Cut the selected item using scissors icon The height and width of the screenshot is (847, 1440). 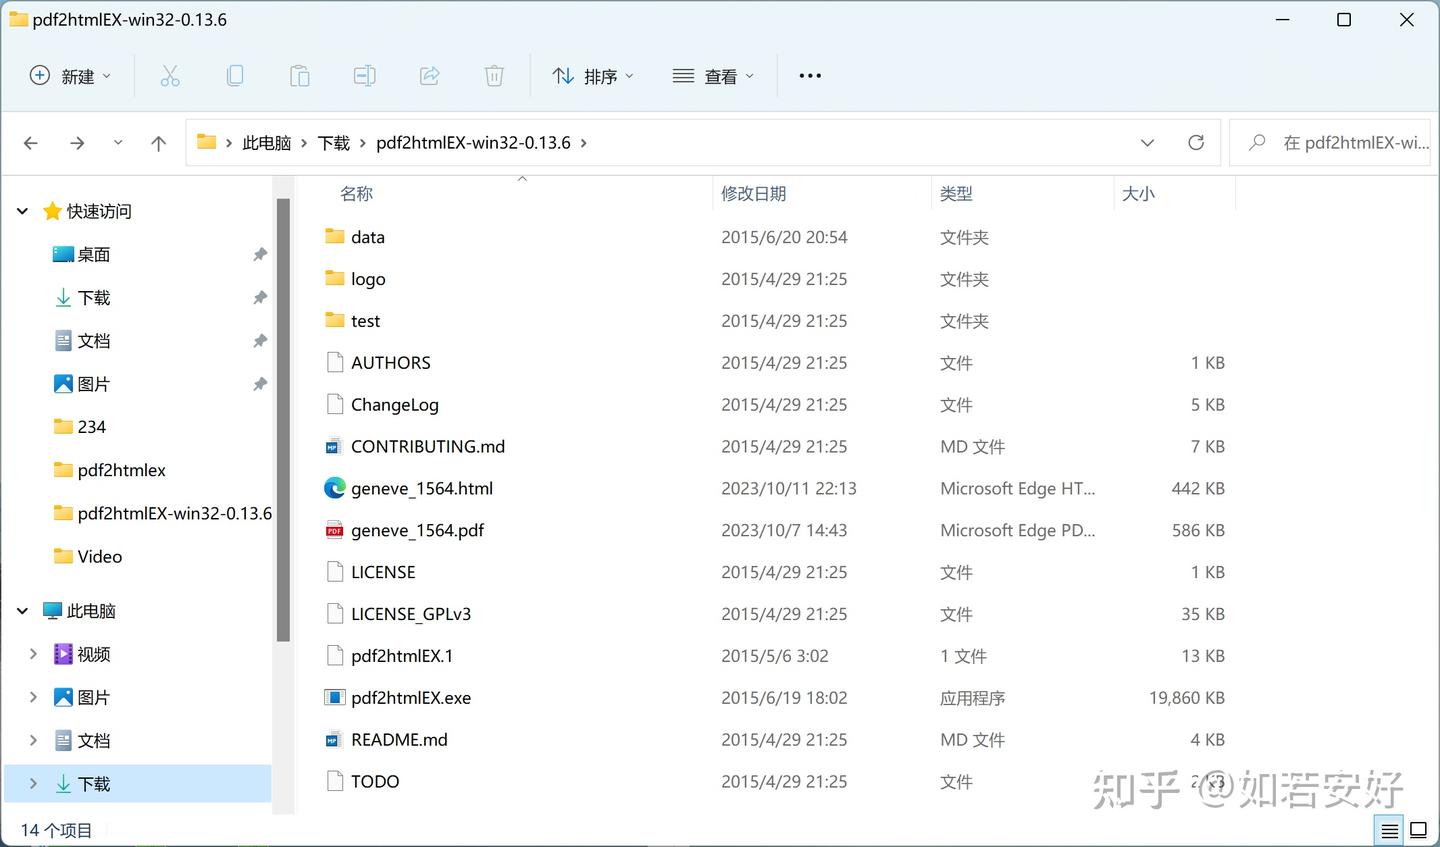pyautogui.click(x=170, y=75)
